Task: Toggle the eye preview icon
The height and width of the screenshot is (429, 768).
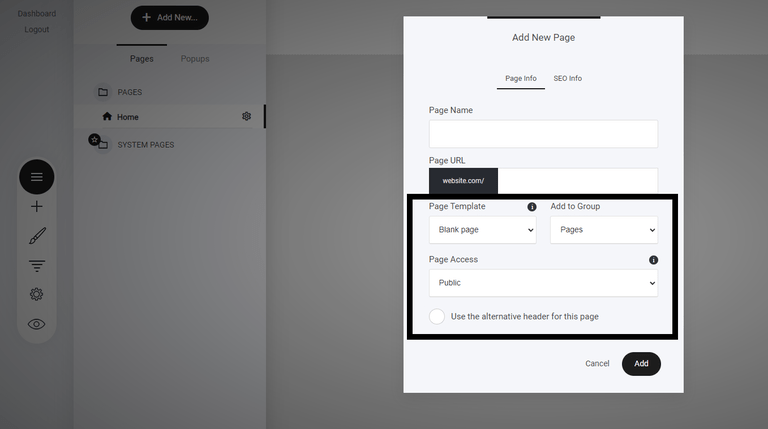Action: point(37,324)
